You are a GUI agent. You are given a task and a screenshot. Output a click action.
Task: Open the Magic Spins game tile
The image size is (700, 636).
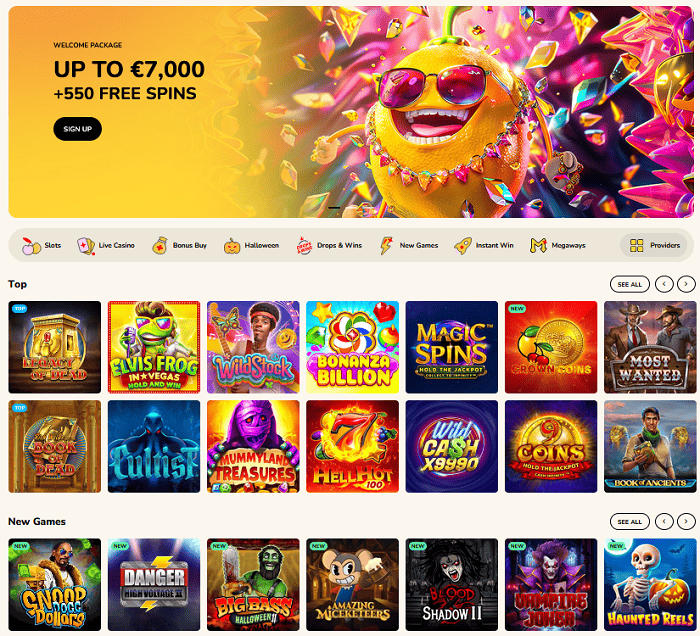[451, 347]
